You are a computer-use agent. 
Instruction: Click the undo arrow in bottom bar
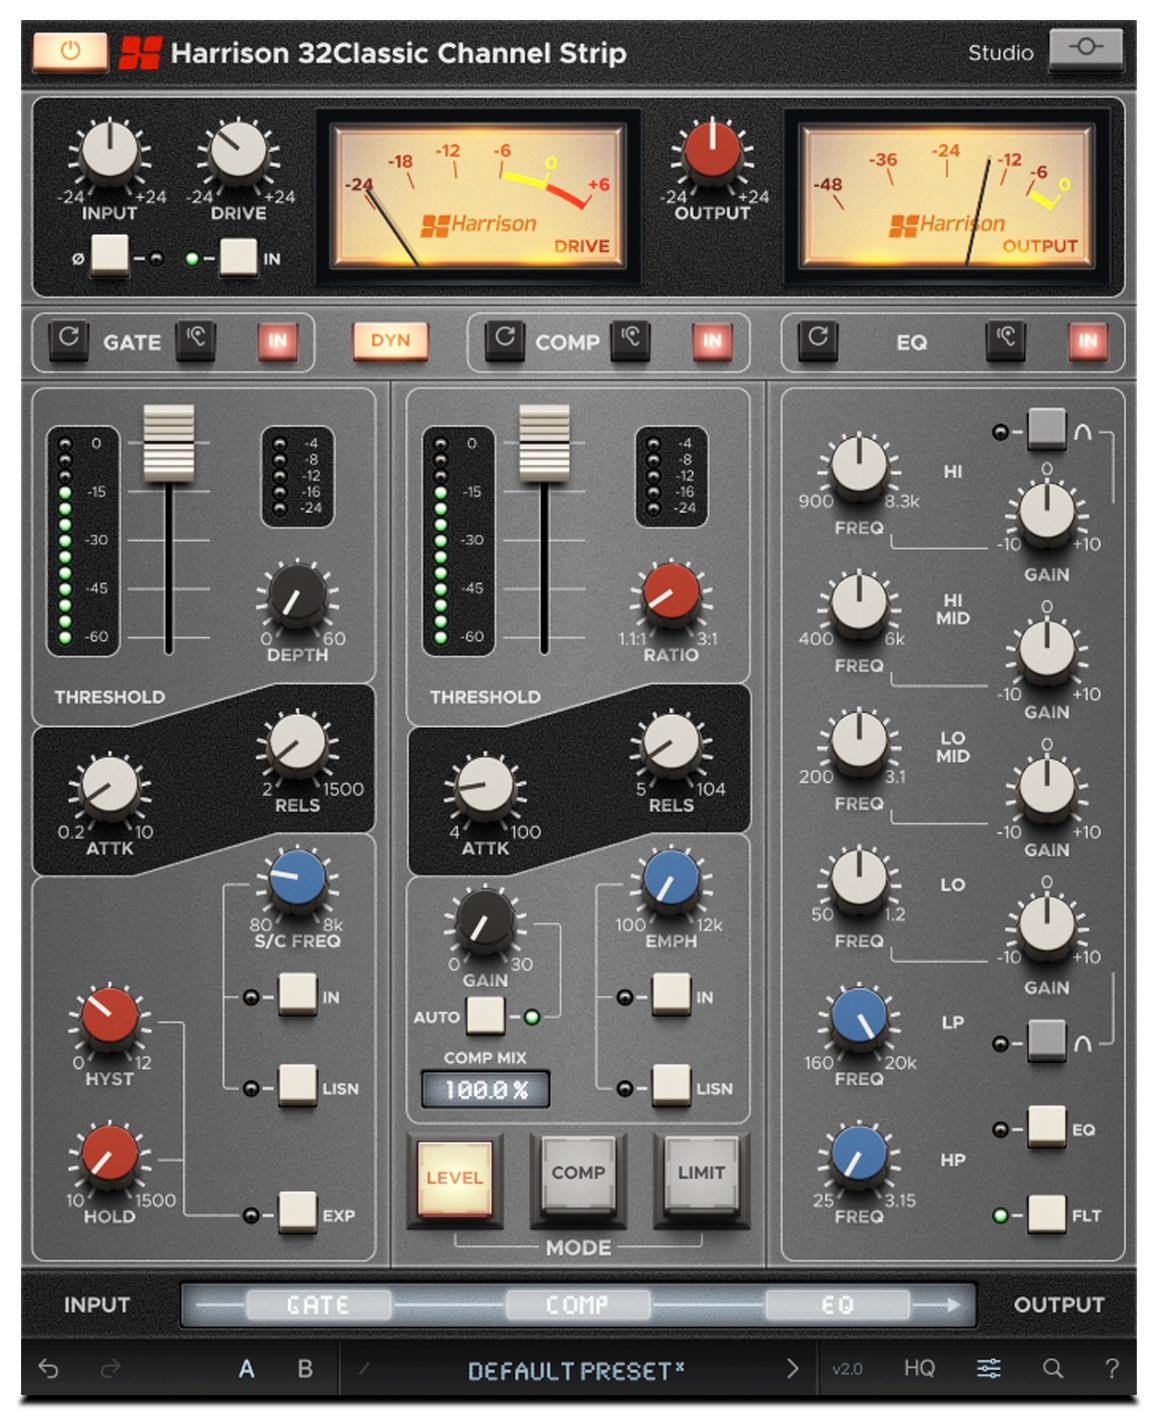[x=48, y=1368]
